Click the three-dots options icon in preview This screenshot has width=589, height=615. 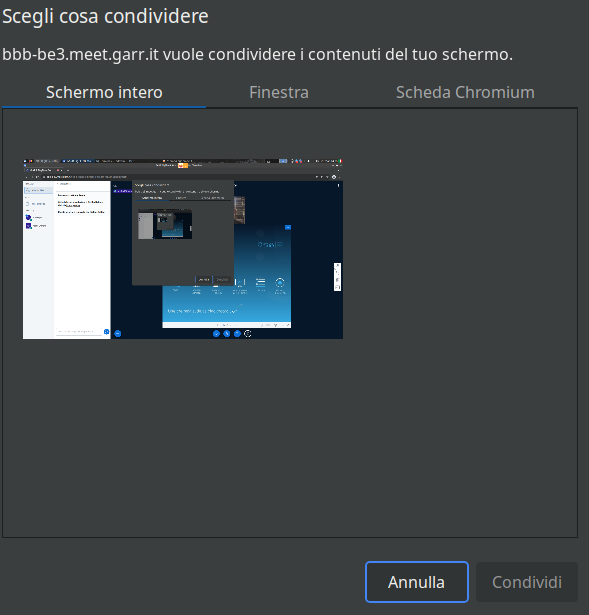tap(338, 186)
